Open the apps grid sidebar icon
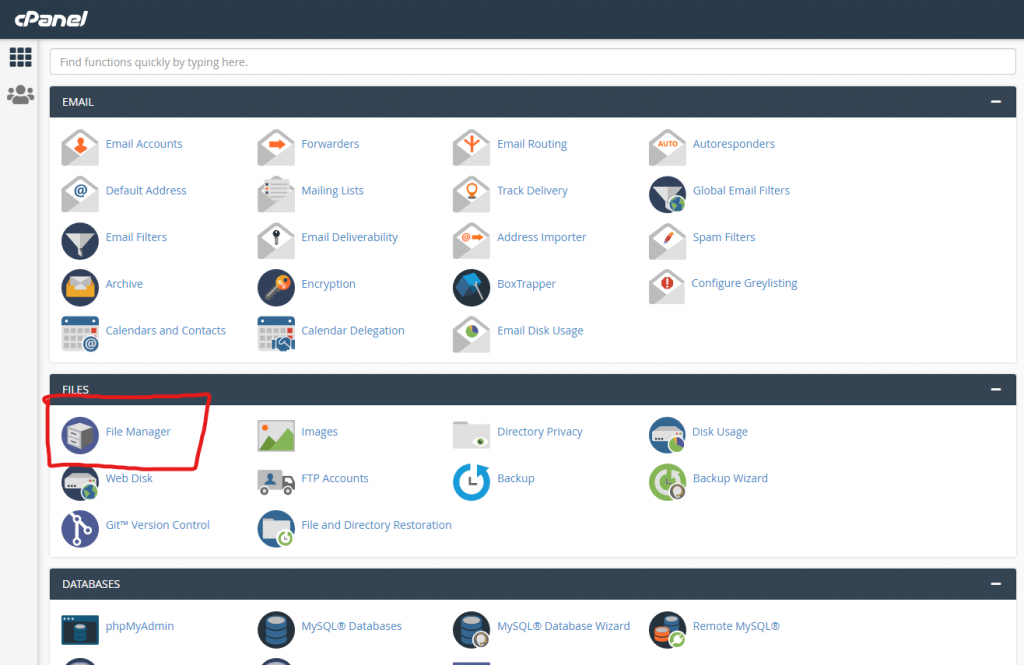This screenshot has height=665, width=1024. [20, 57]
